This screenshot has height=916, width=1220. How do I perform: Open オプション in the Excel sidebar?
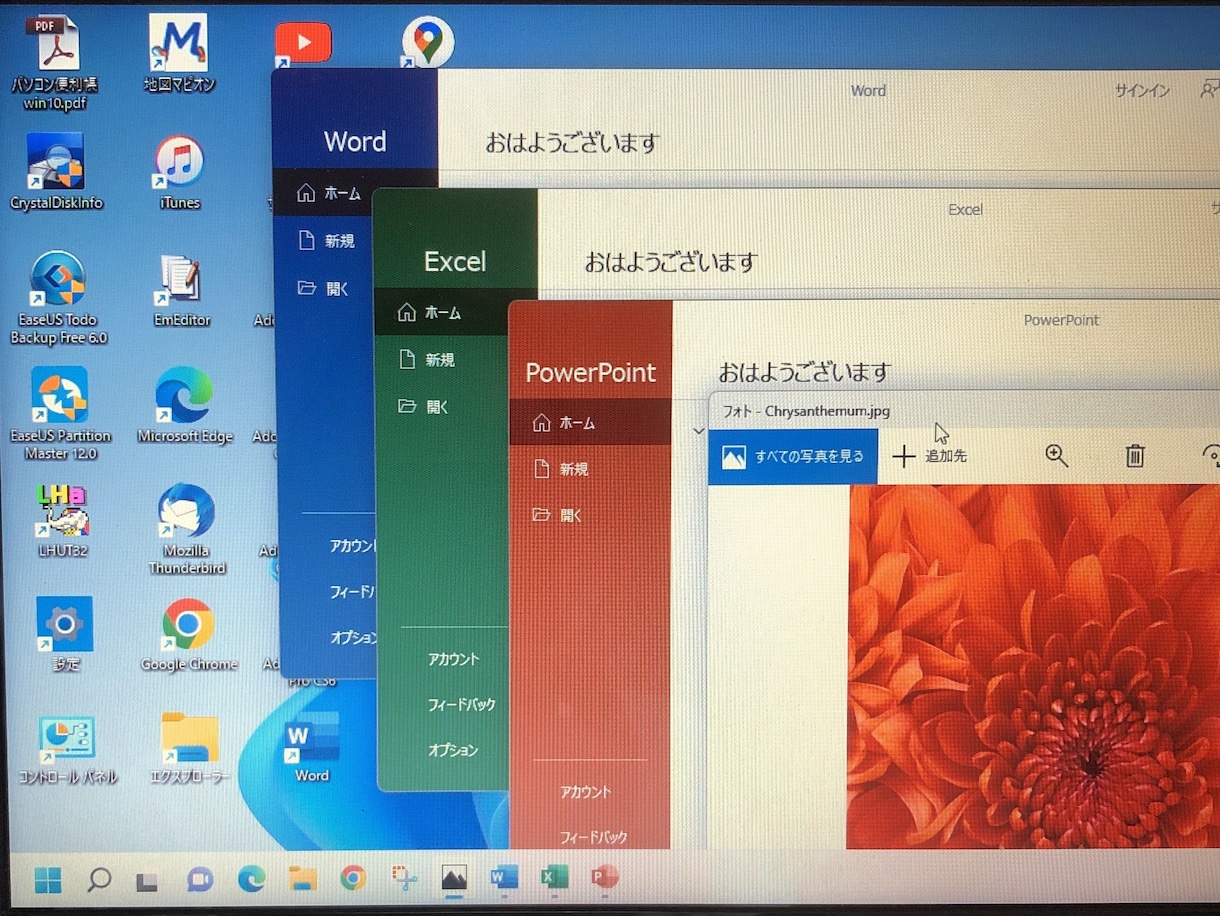point(453,750)
